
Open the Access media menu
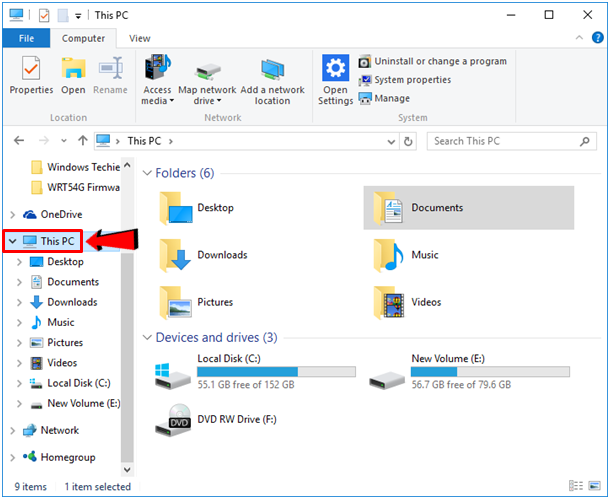coord(157,80)
